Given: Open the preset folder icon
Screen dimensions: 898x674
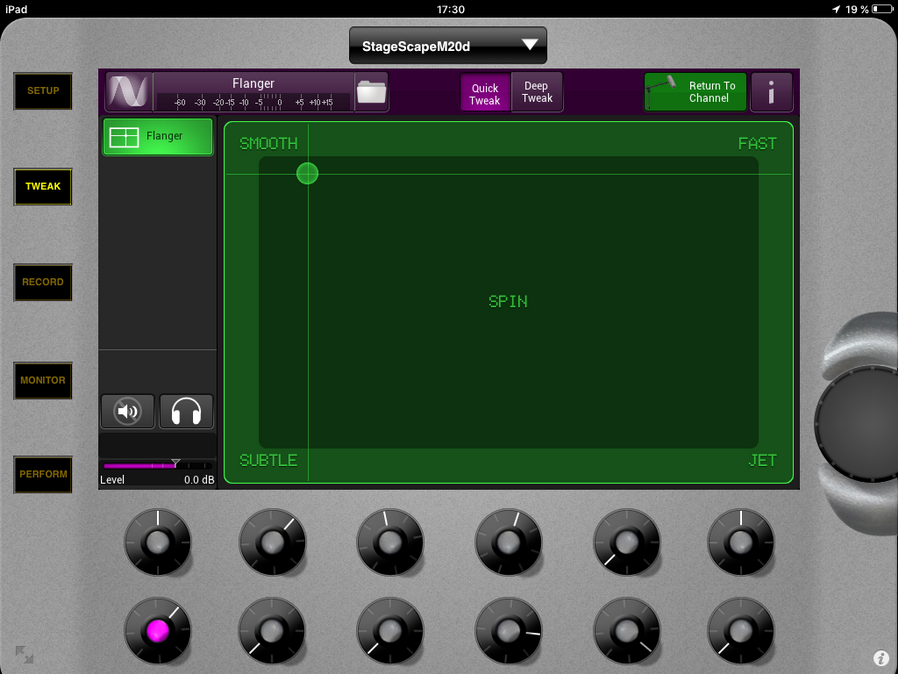Looking at the screenshot, I should [x=371, y=92].
